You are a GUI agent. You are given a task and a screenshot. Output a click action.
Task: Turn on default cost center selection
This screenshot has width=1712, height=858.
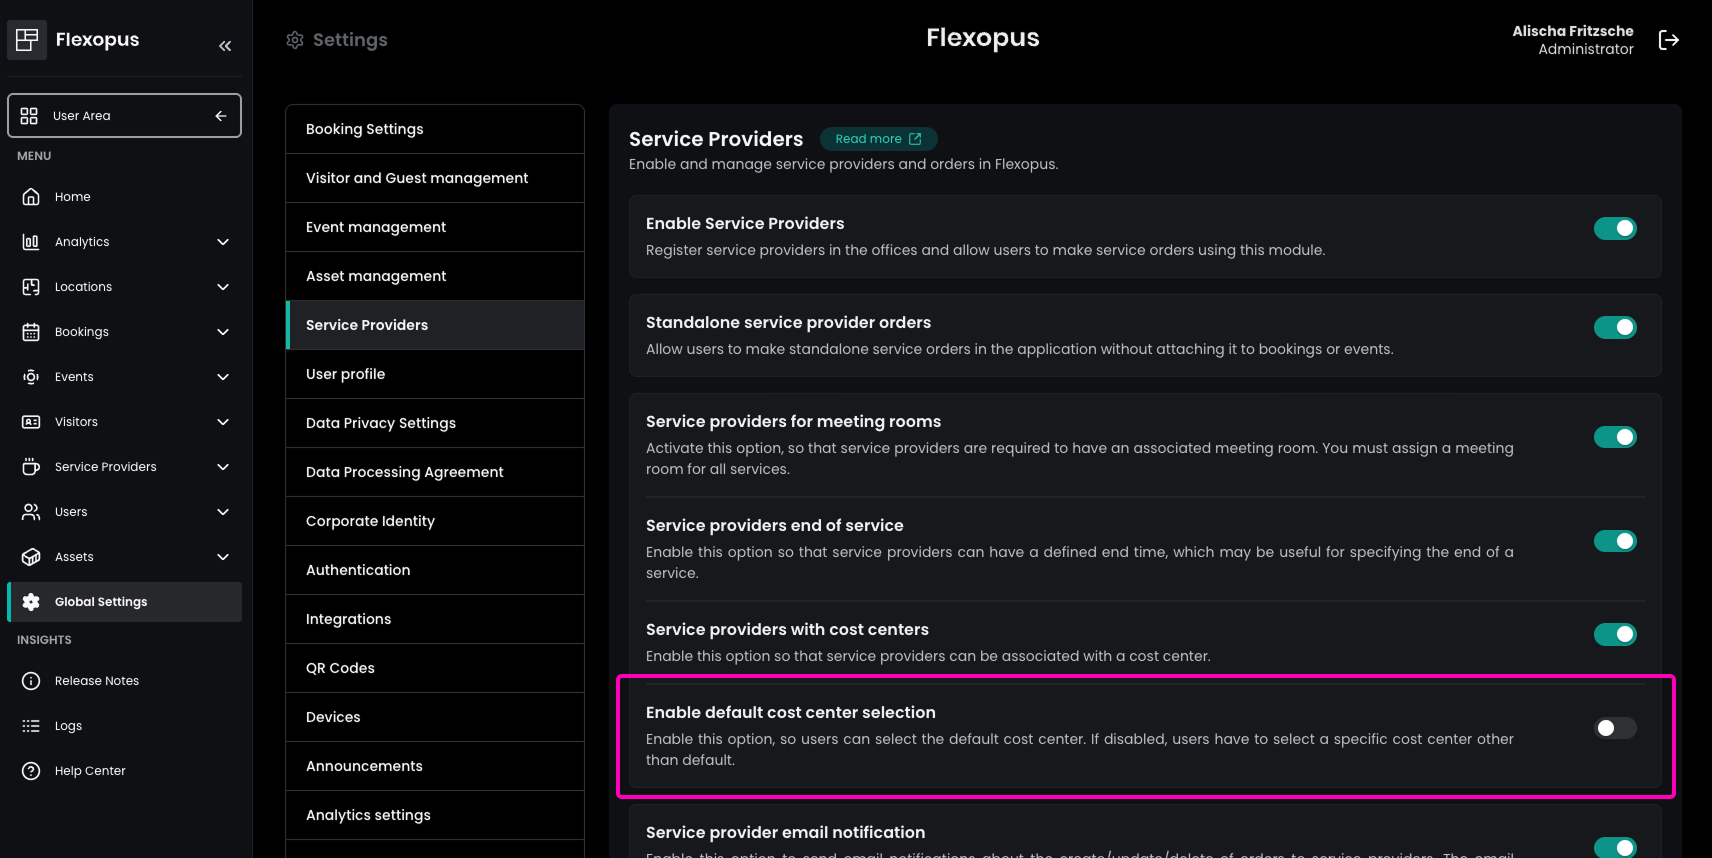(x=1614, y=728)
